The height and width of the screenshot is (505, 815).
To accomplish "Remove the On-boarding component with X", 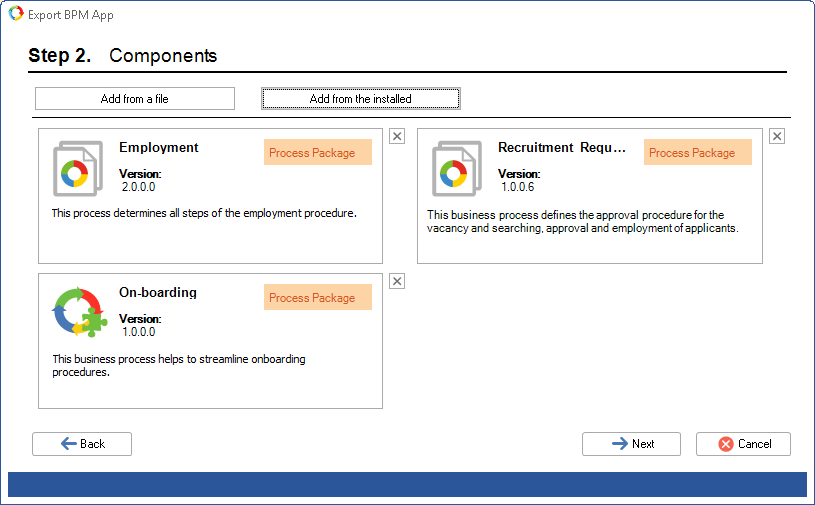I will click(x=397, y=282).
